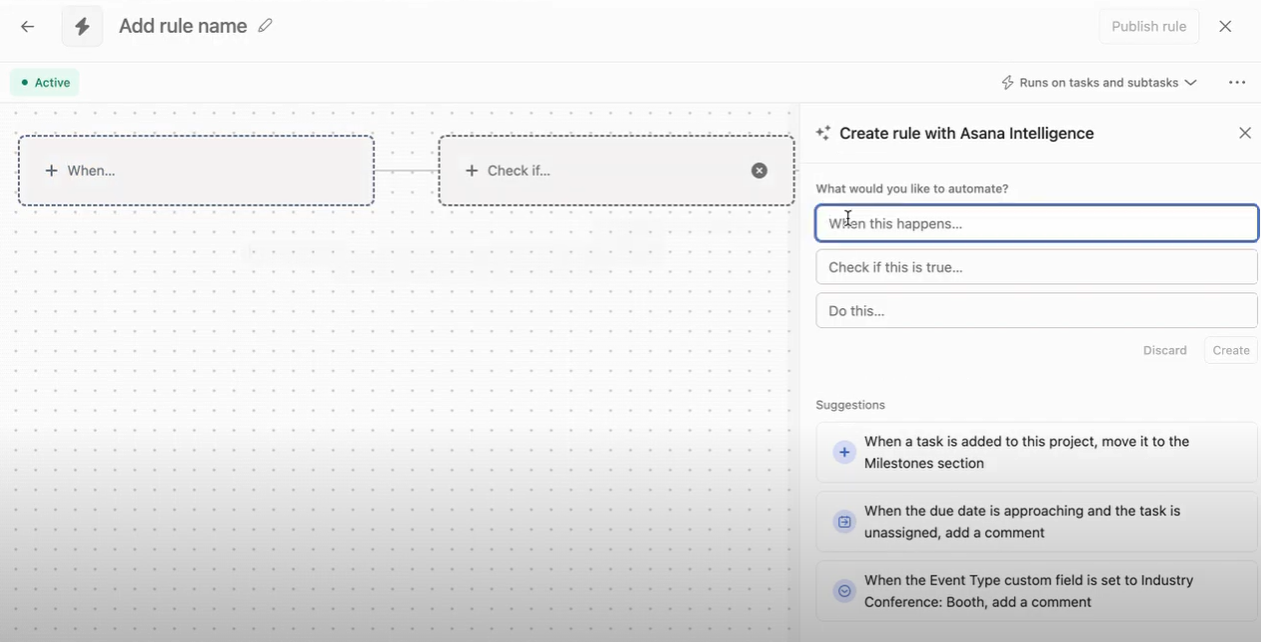Click the Discard button
This screenshot has height=642, width=1261.
[1165, 350]
